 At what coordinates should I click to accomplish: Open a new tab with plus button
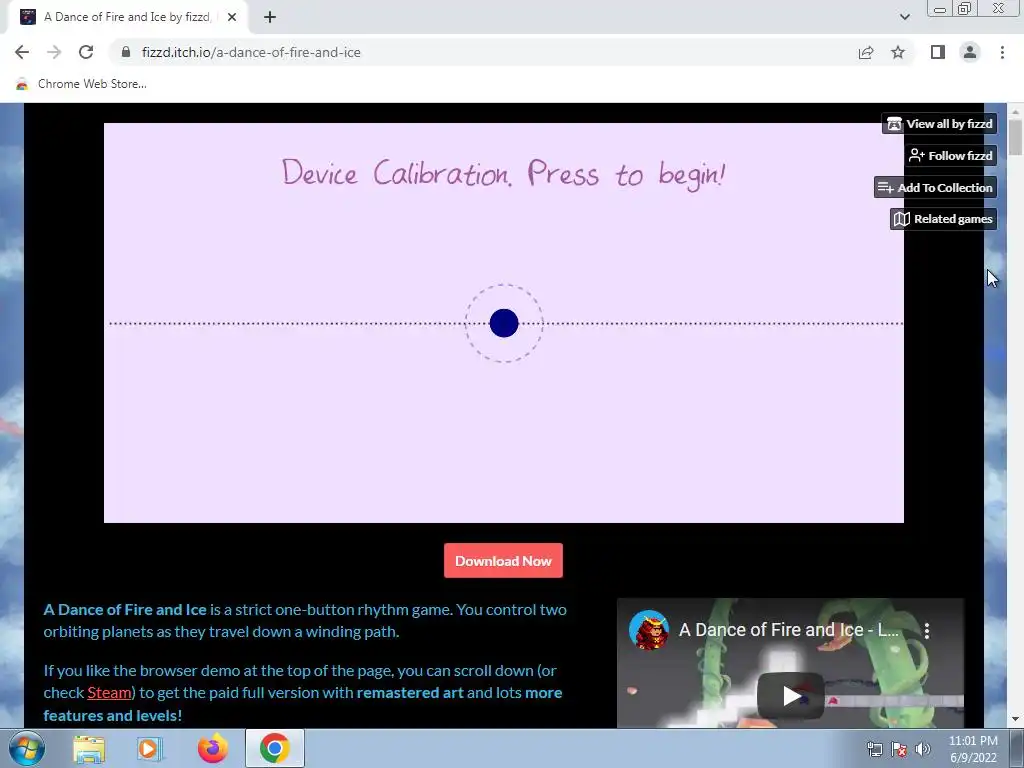[270, 17]
